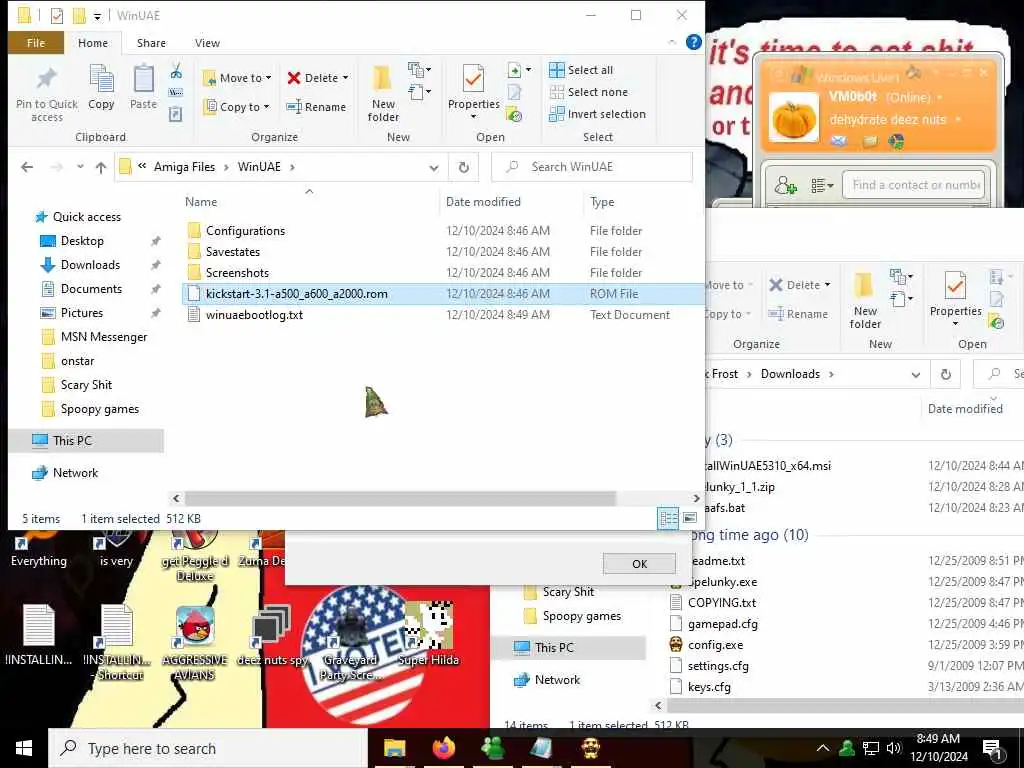Expand the Delete dropdown arrow in WinUAE

345,78
